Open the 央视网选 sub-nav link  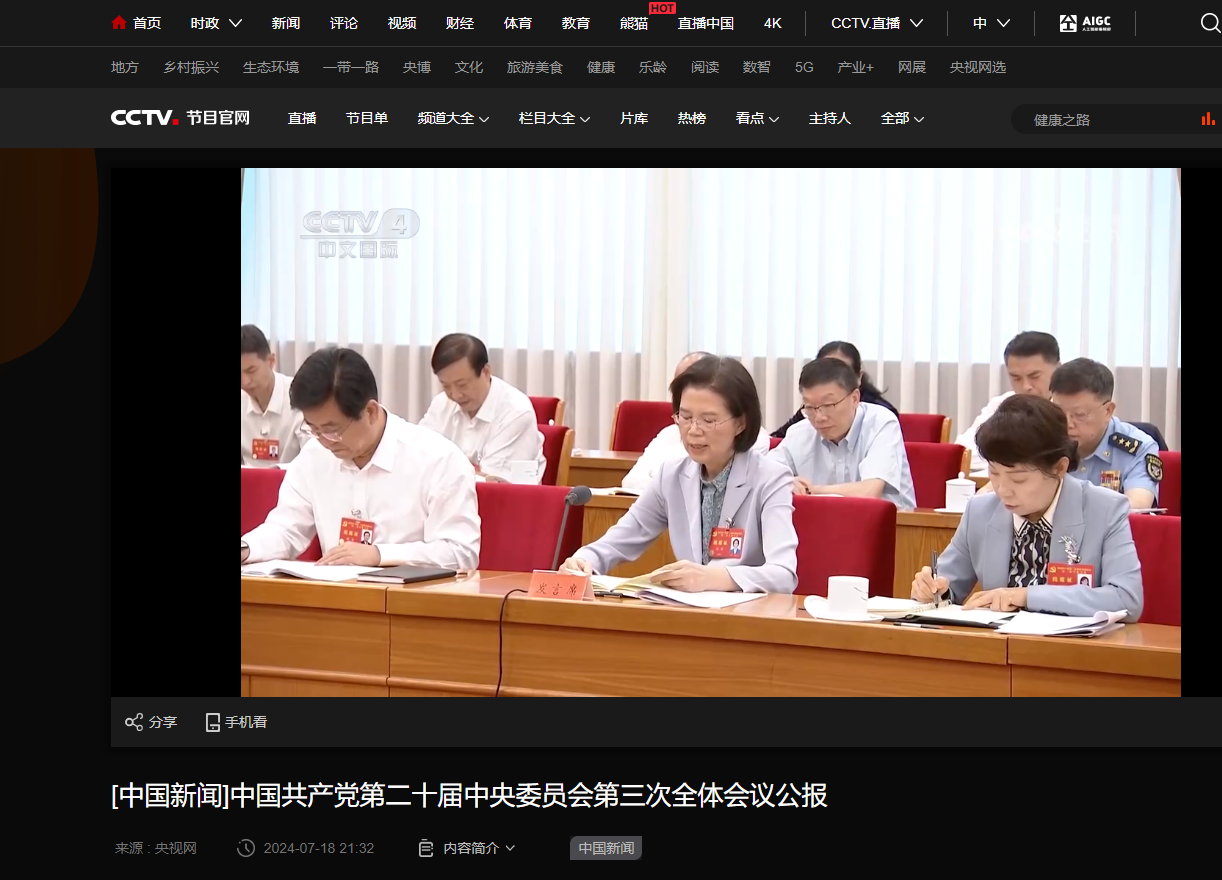click(x=978, y=67)
